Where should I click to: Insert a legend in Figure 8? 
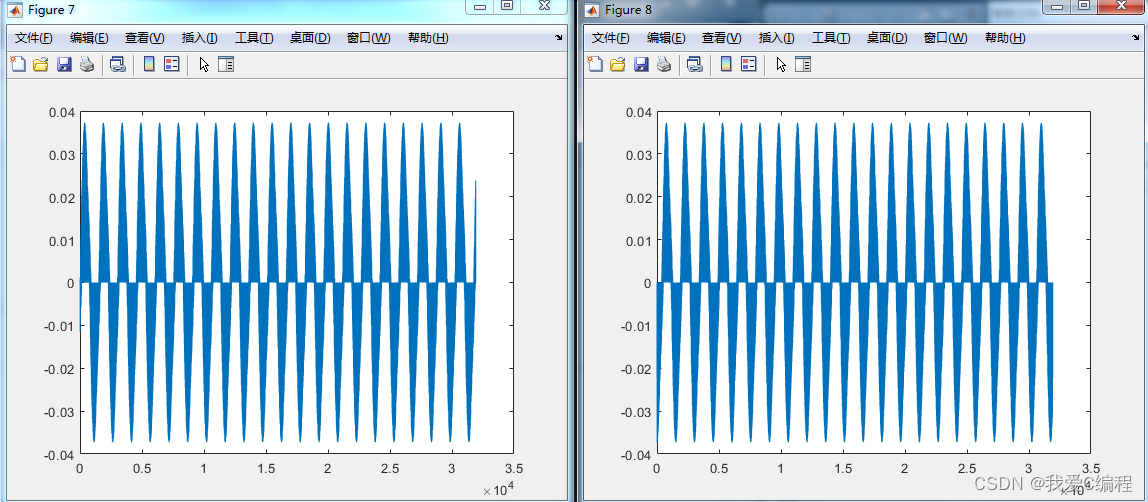pos(748,65)
